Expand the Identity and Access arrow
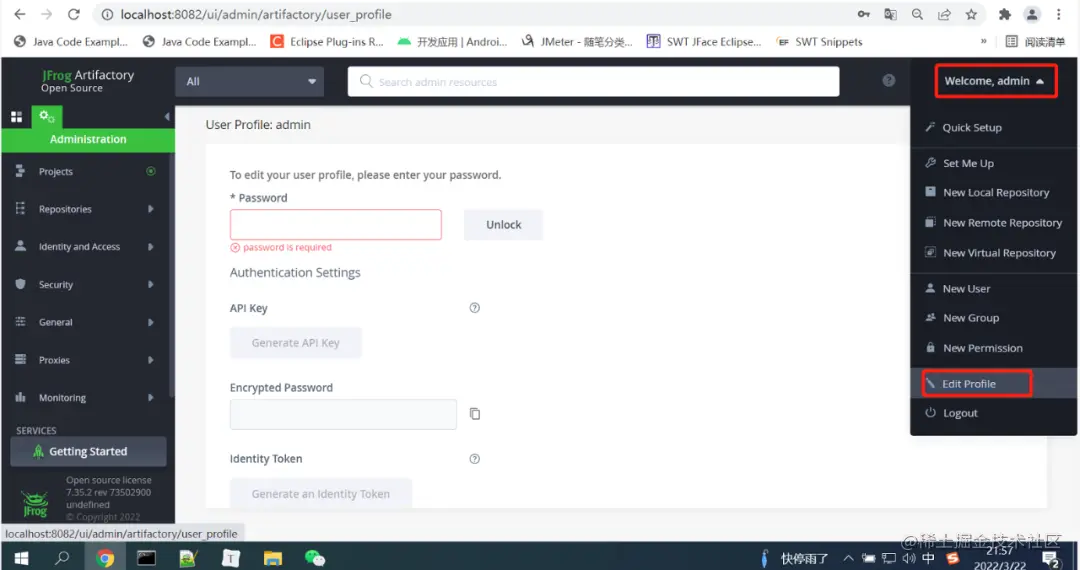 click(150, 246)
